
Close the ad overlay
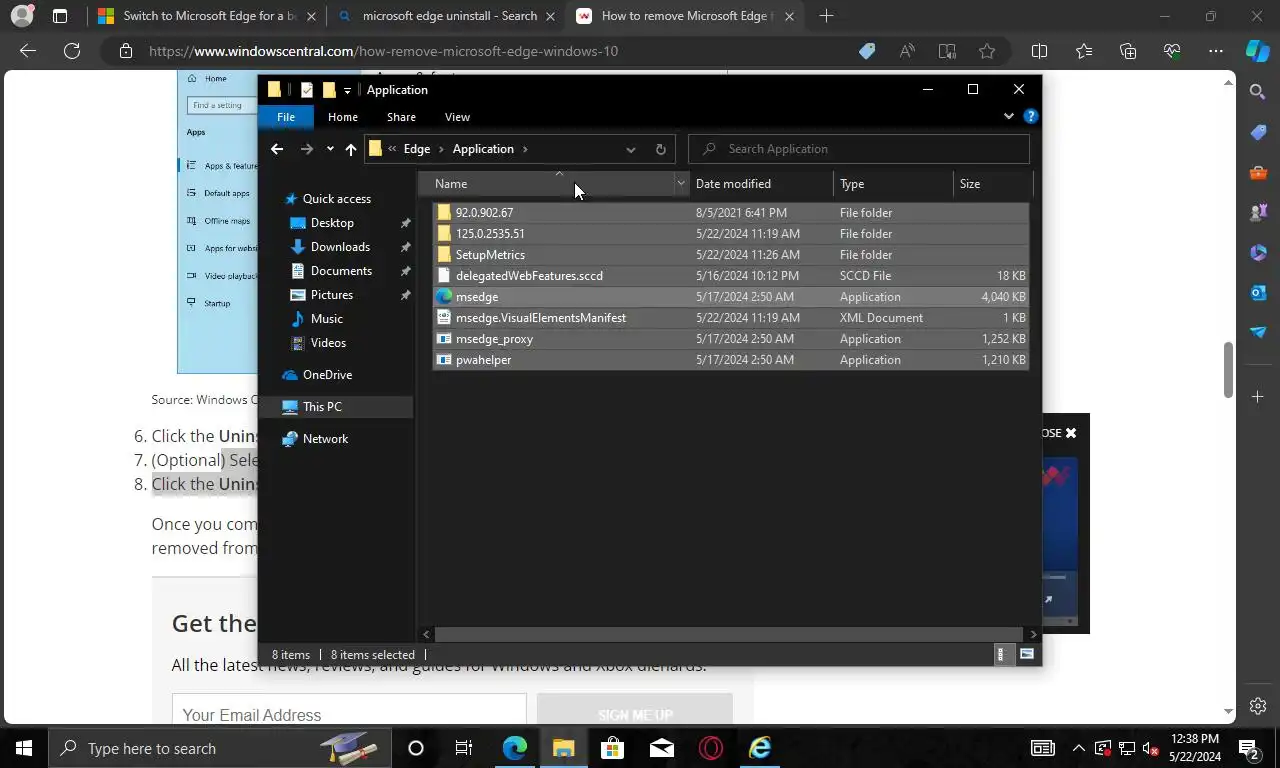tap(1070, 433)
